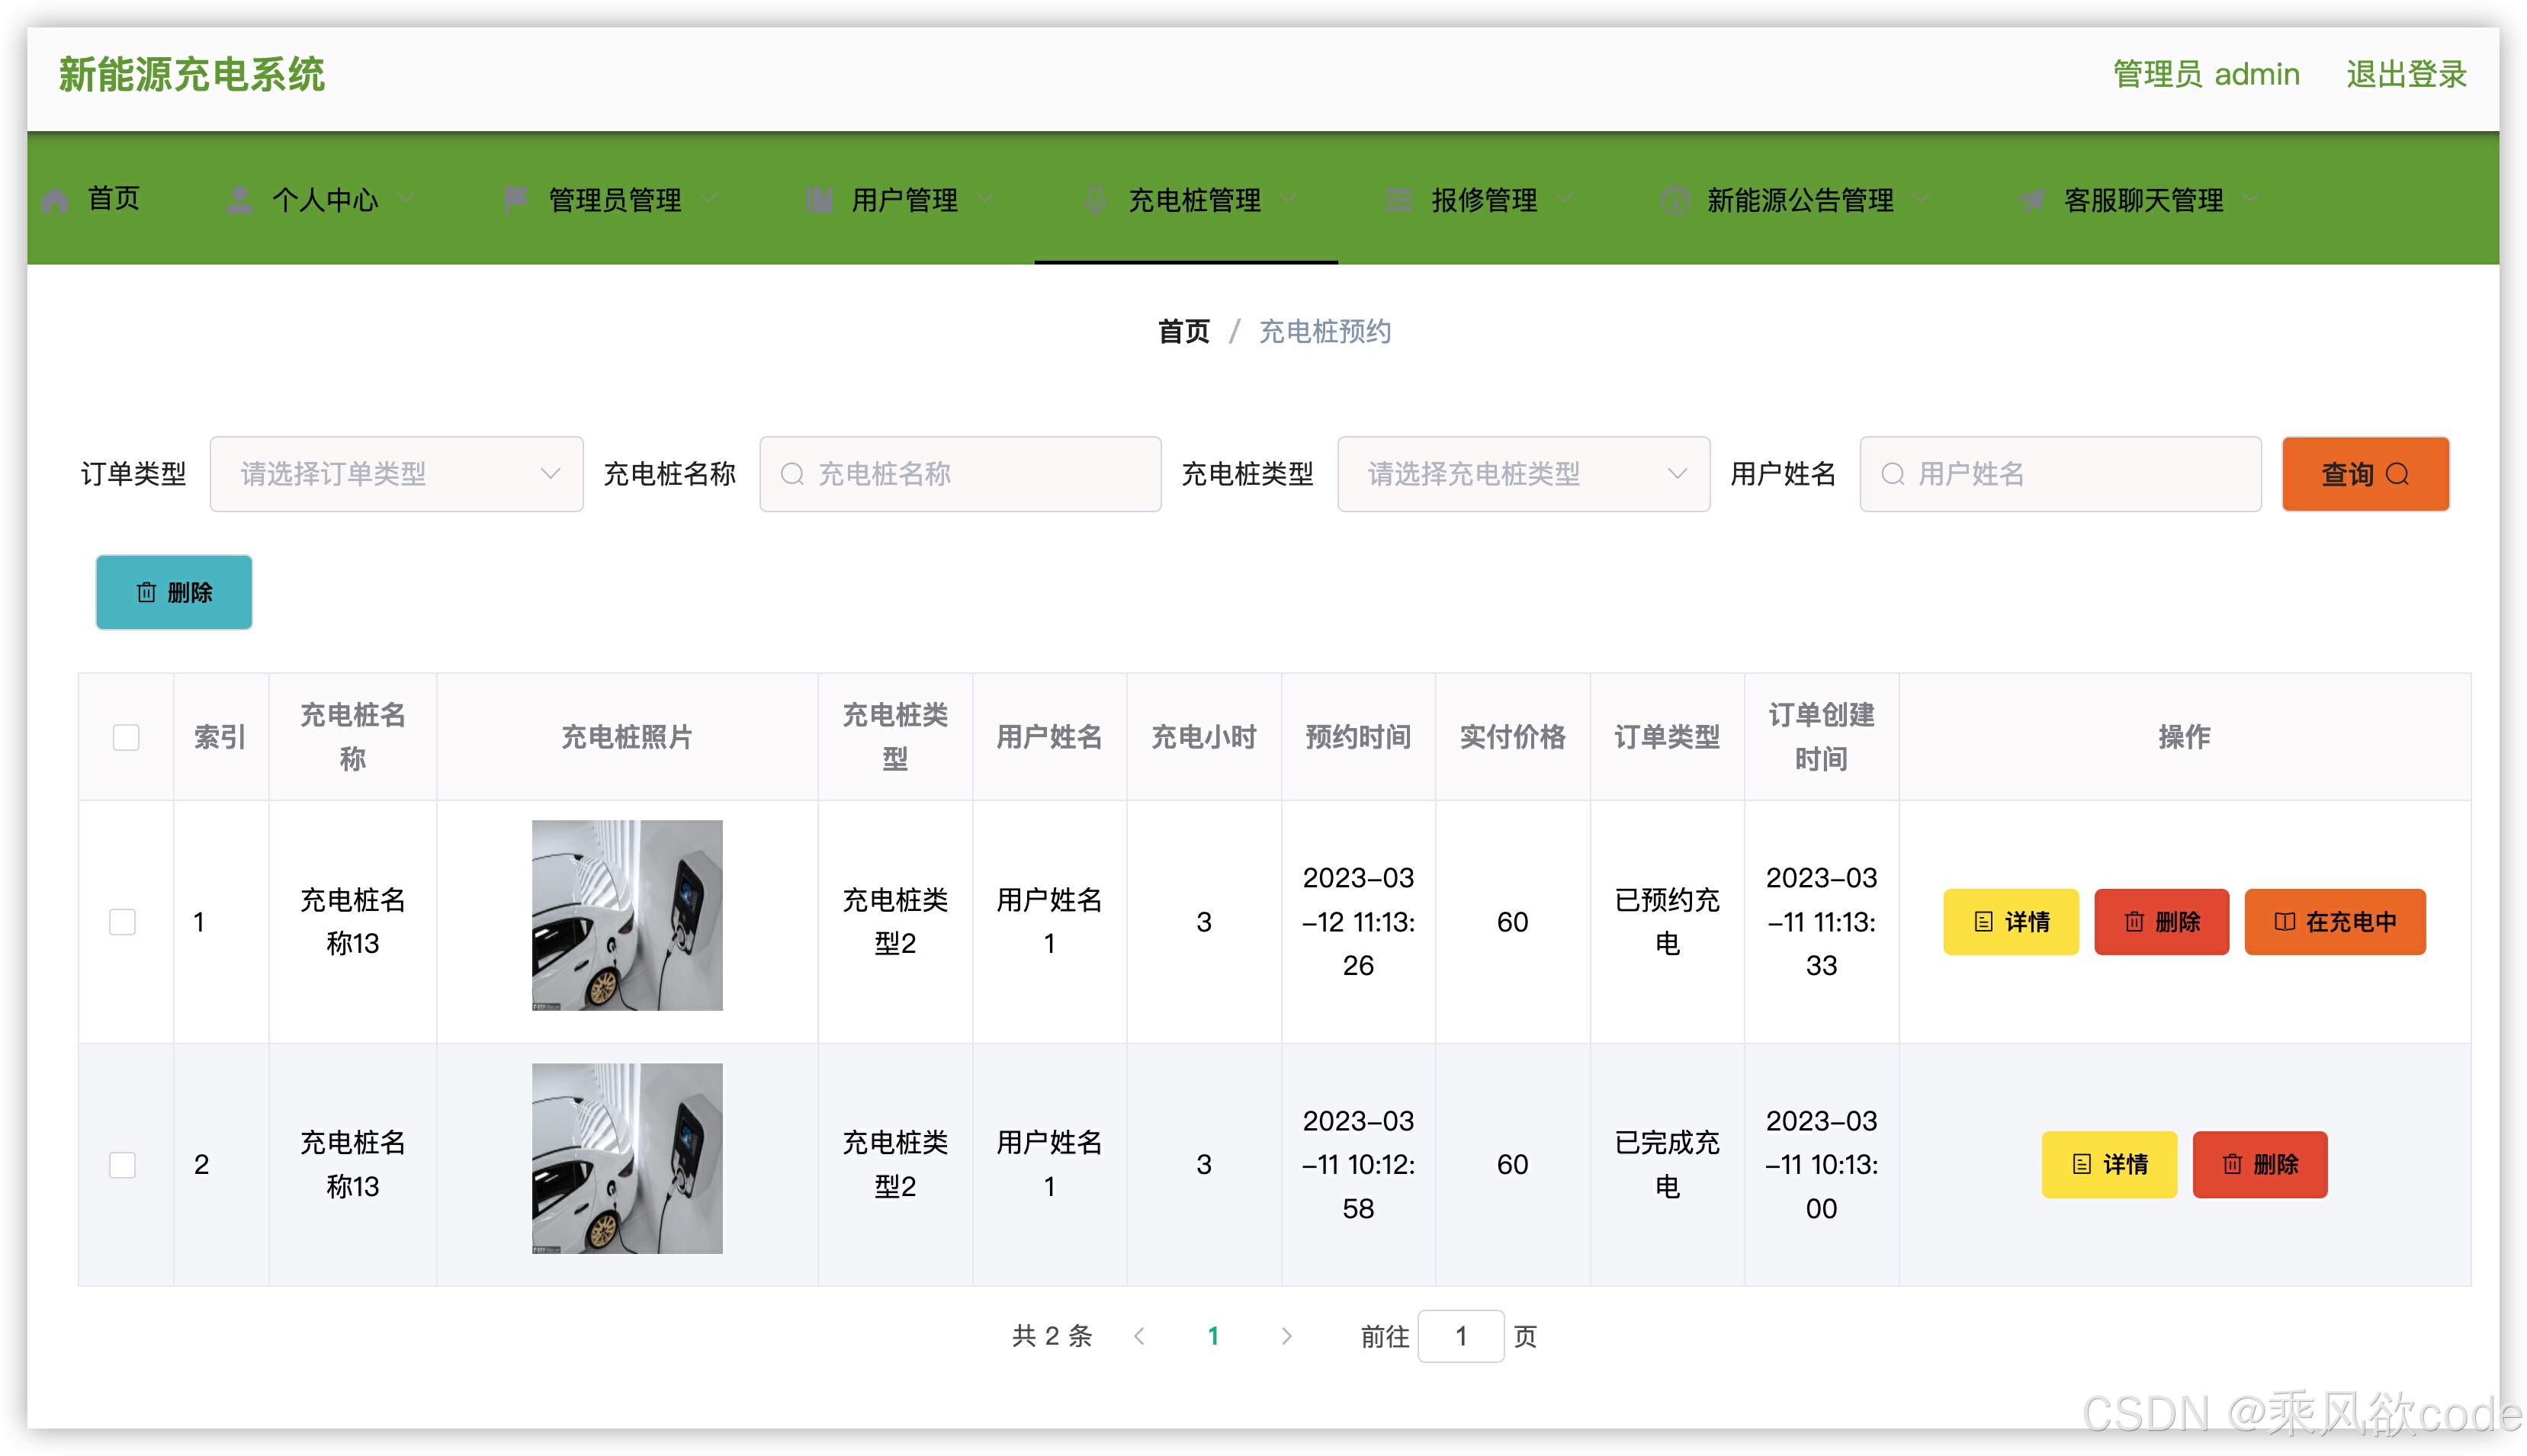Viewport: 2527px width, 1456px height.
Task: Click the 首页 breadcrumb link
Action: (x=1183, y=331)
